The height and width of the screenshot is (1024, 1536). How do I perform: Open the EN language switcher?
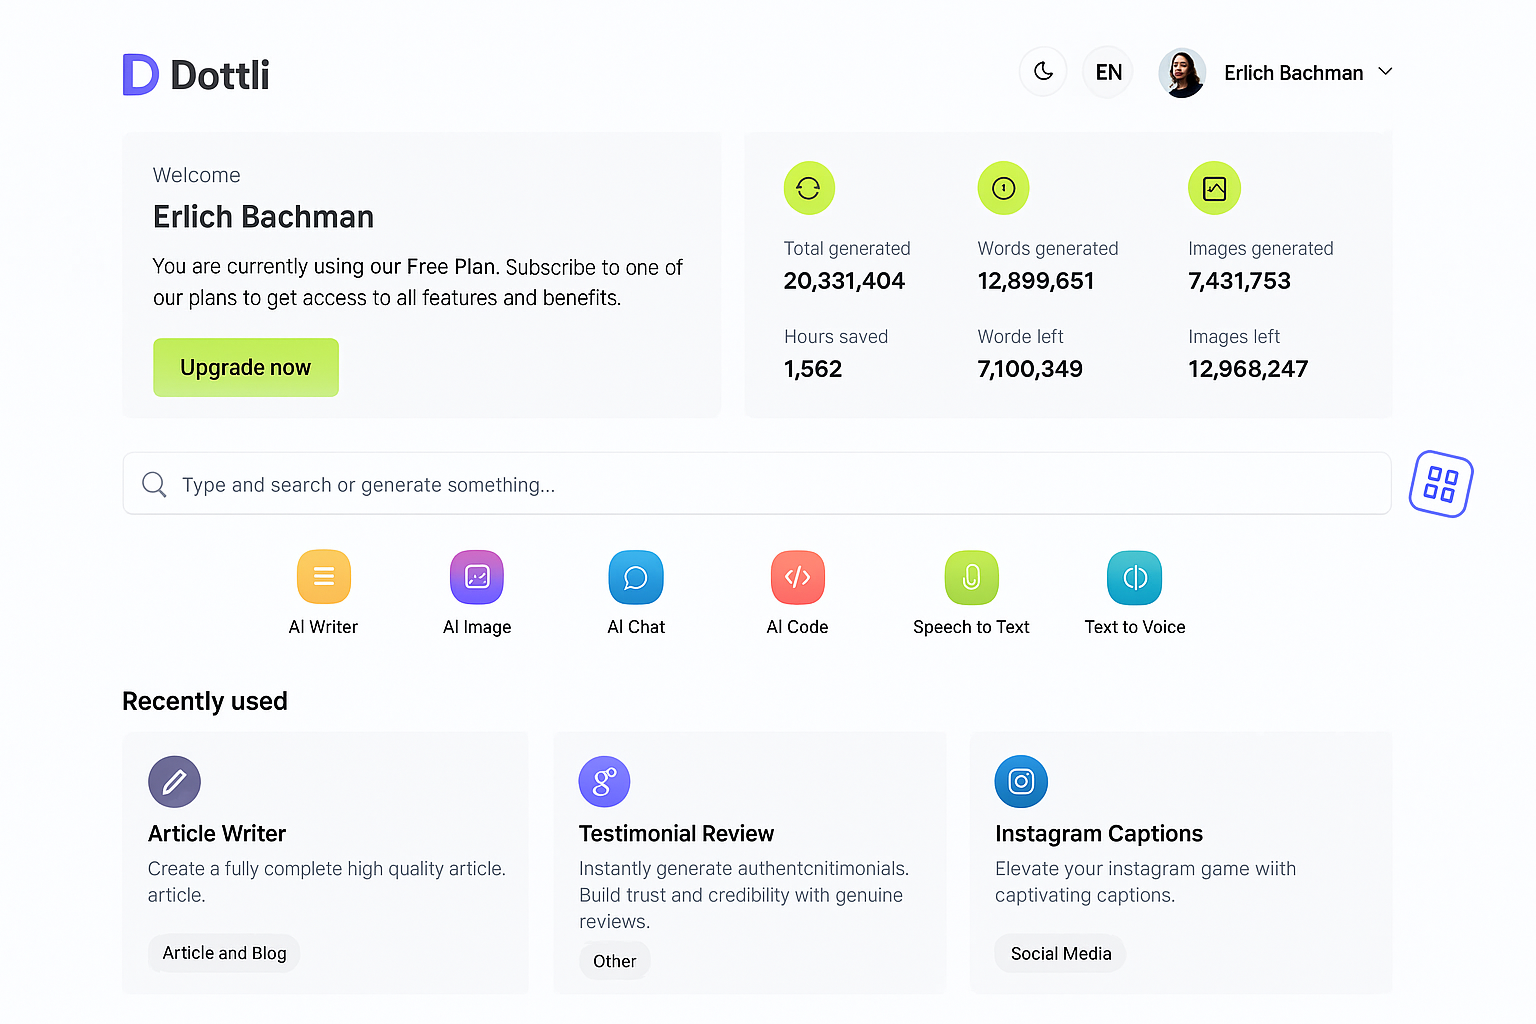(x=1107, y=71)
